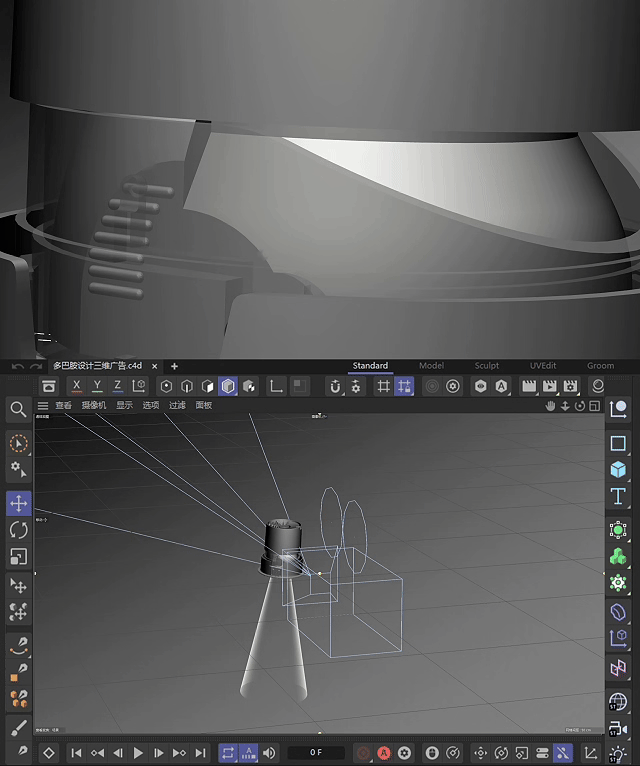Toggle the coordinate system icon
This screenshot has width=640, height=766.
click(x=139, y=386)
